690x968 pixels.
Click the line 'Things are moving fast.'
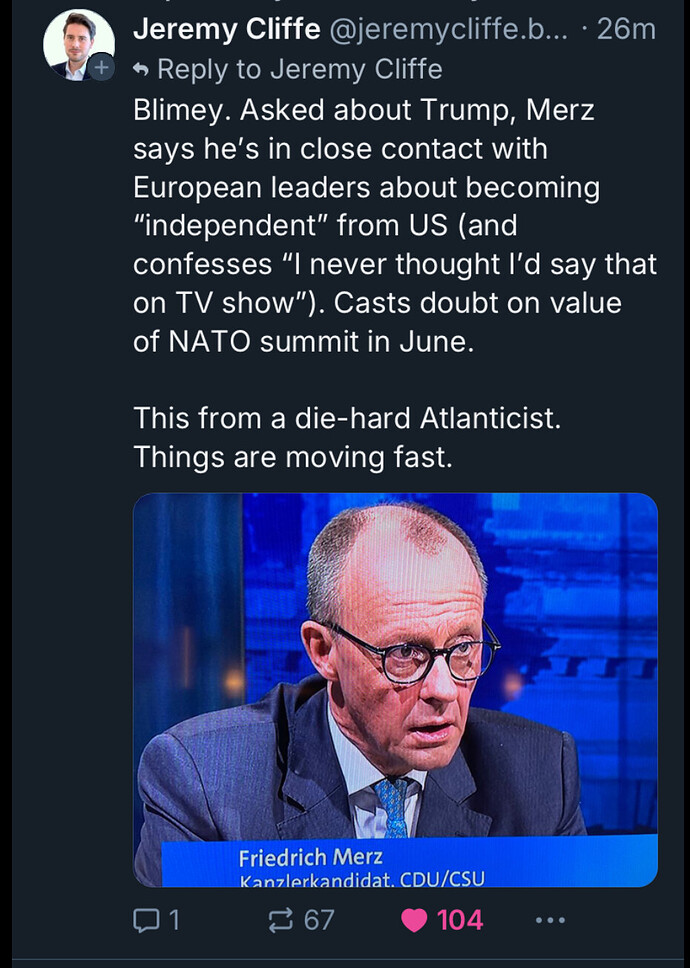[x=293, y=457]
